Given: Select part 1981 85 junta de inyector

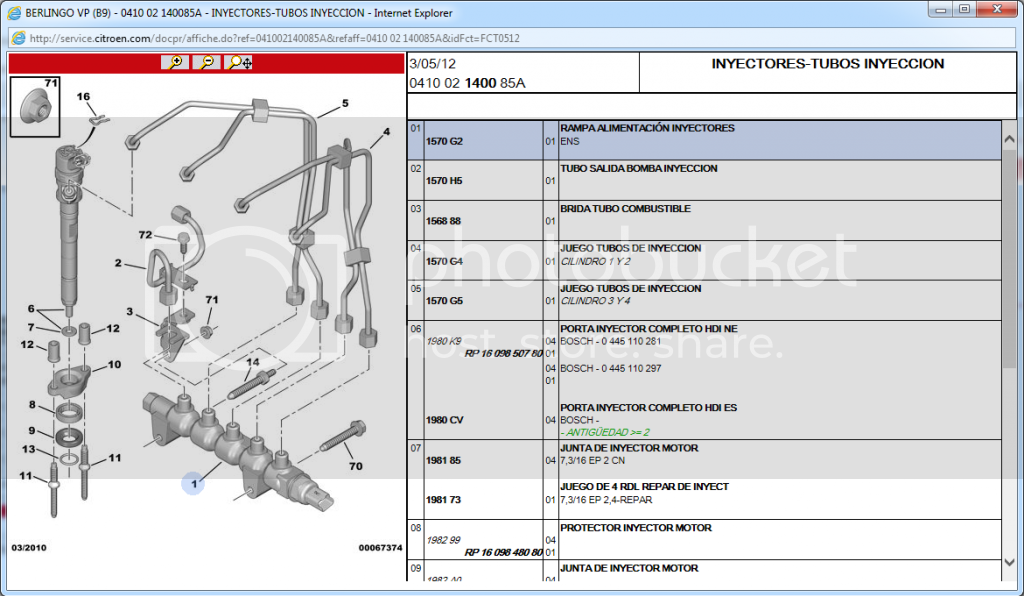Looking at the screenshot, I should [x=443, y=461].
